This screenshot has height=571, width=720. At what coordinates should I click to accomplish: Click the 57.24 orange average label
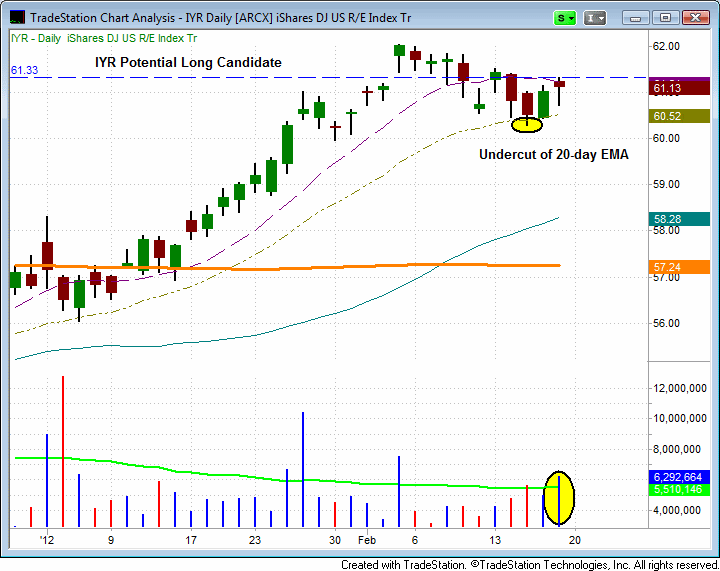[679, 267]
